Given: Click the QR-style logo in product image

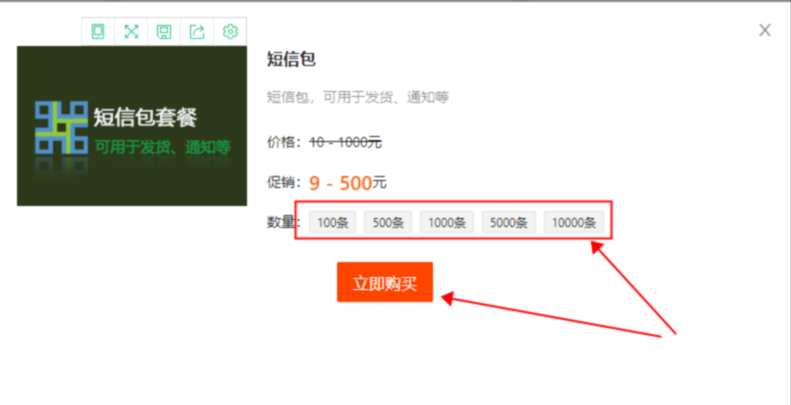Looking at the screenshot, I should coord(60,127).
